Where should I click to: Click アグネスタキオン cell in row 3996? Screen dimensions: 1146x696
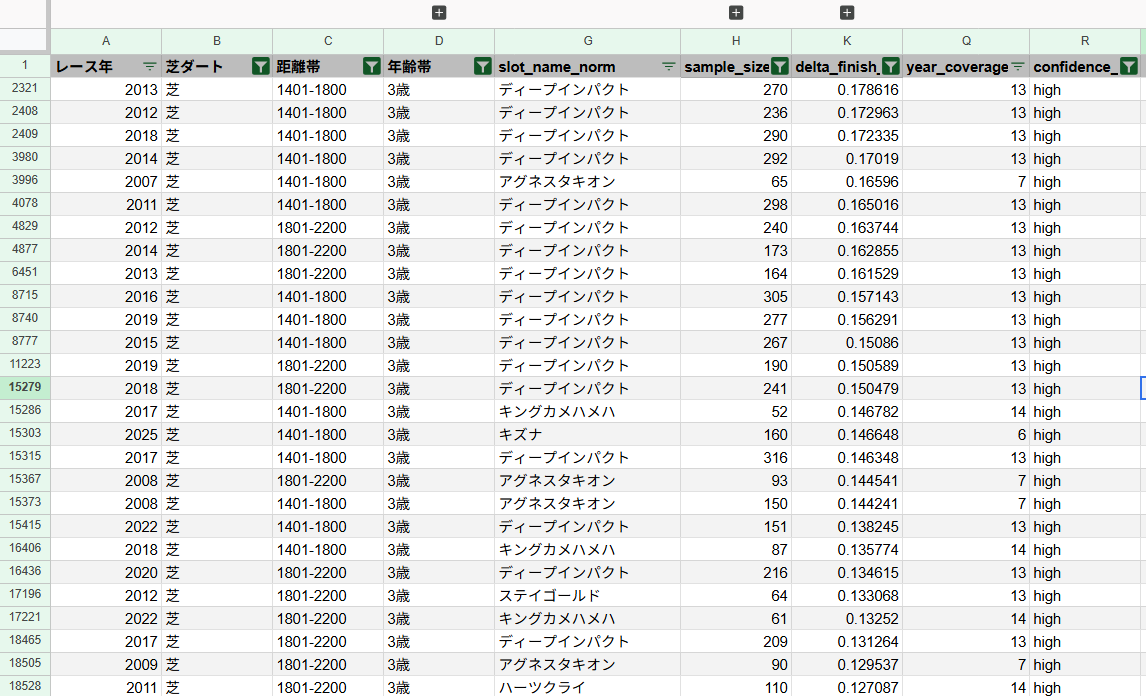click(x=588, y=181)
